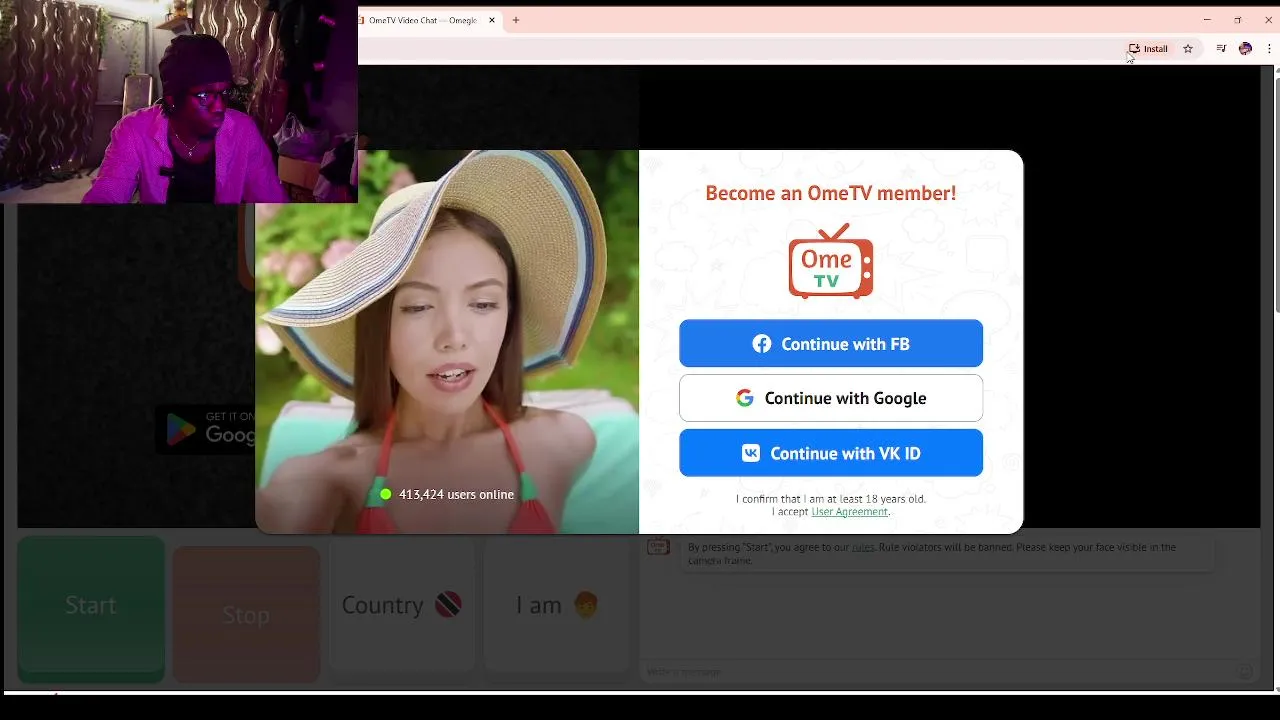The height and width of the screenshot is (720, 1280).
Task: Click the gender avatar icon
Action: click(x=586, y=605)
